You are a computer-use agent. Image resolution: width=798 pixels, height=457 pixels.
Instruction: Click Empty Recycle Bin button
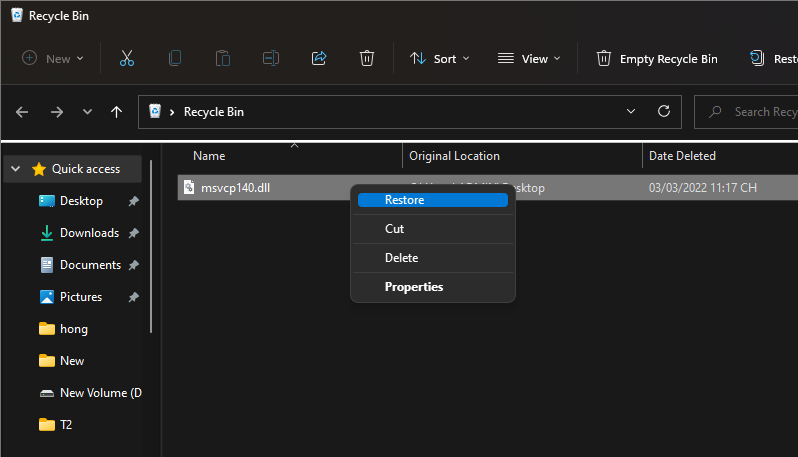(657, 59)
